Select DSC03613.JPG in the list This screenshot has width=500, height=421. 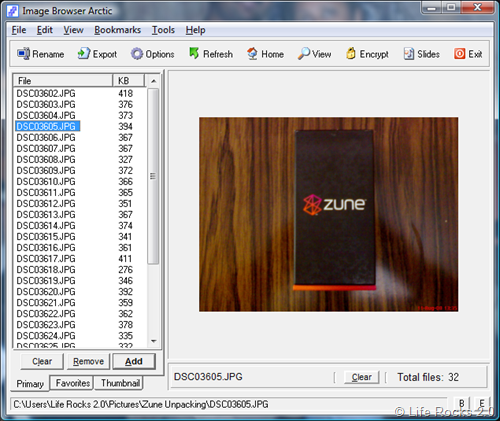pos(46,214)
